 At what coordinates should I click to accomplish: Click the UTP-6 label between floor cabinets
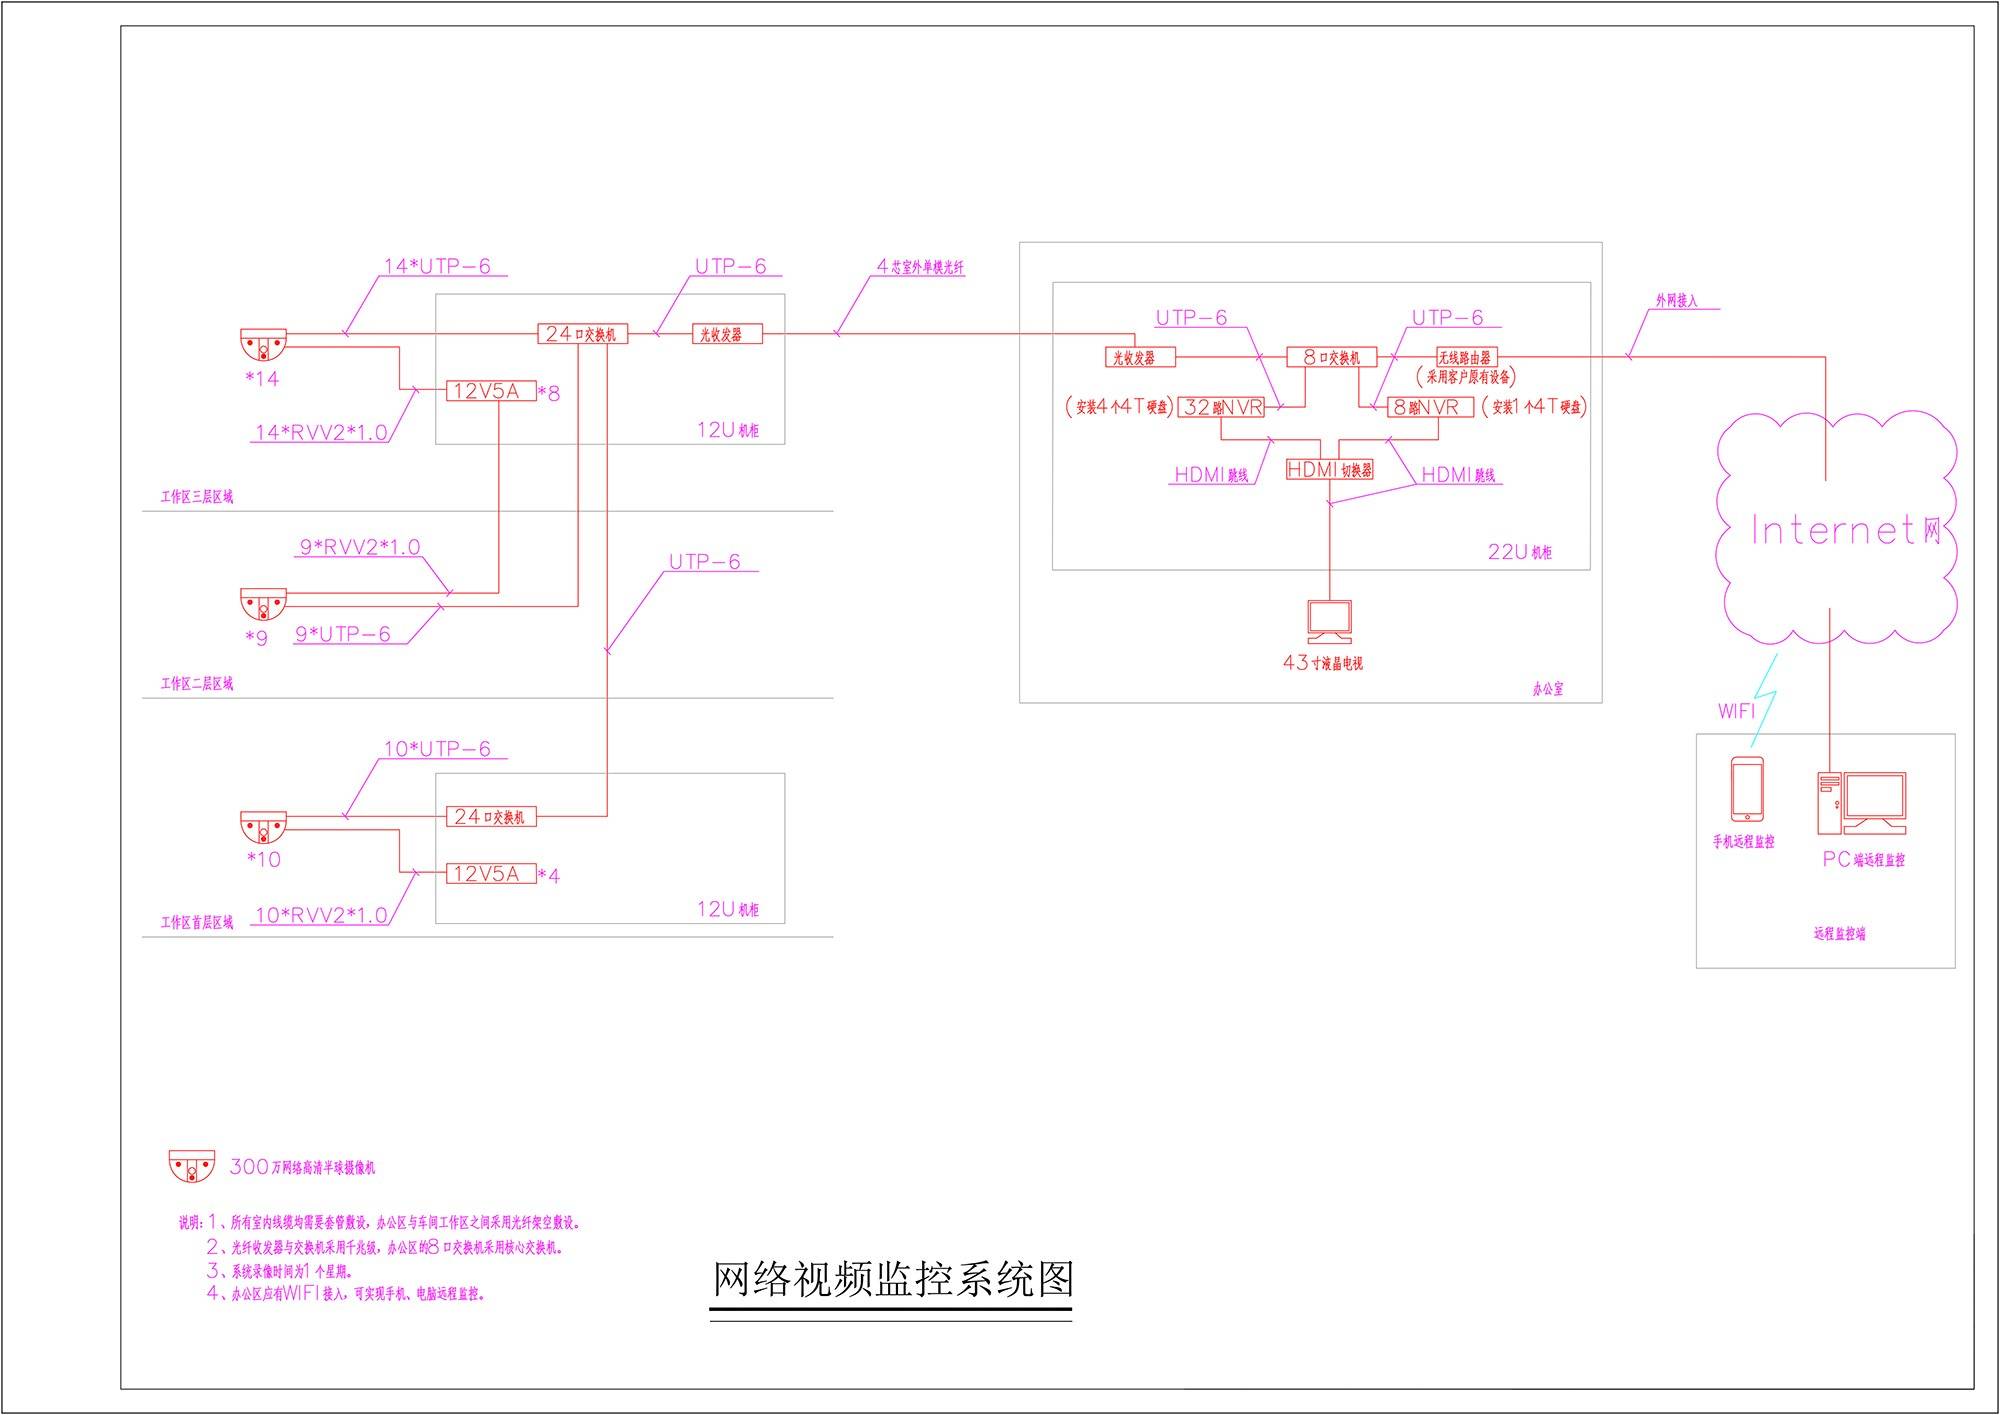(x=704, y=562)
